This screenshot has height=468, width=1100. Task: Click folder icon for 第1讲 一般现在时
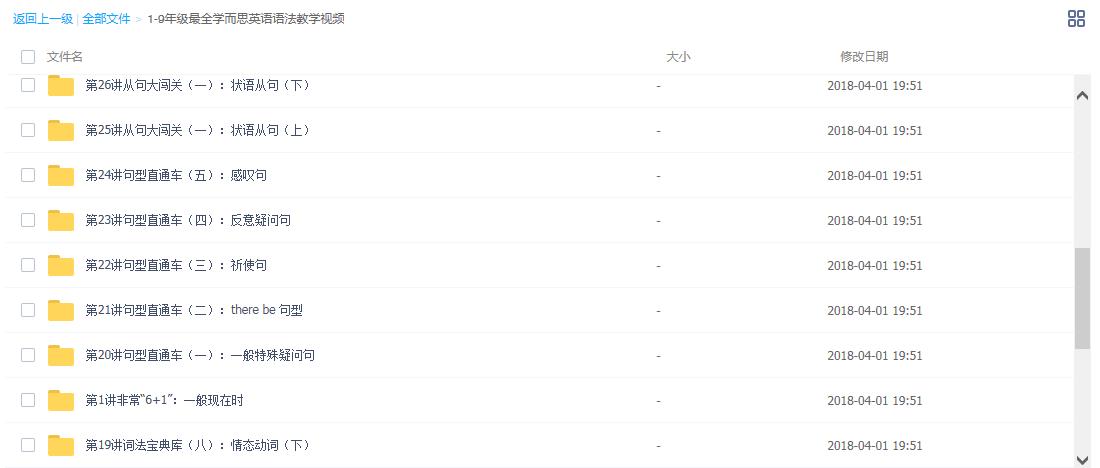coord(61,401)
